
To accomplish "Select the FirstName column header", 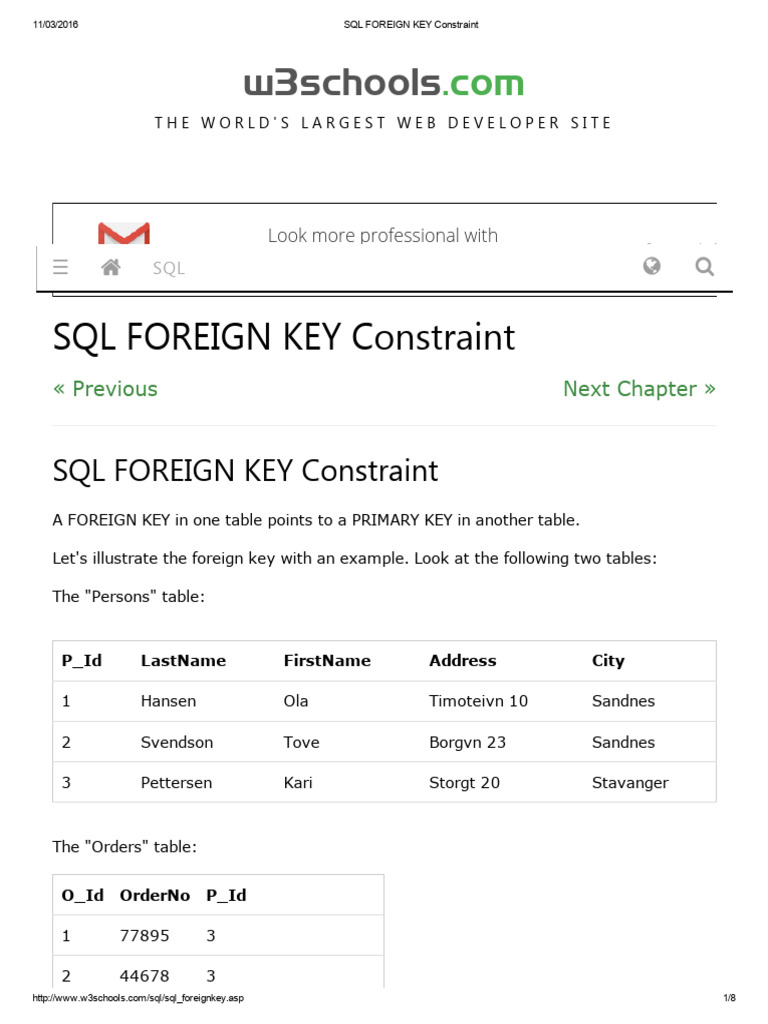I will pyautogui.click(x=327, y=661).
